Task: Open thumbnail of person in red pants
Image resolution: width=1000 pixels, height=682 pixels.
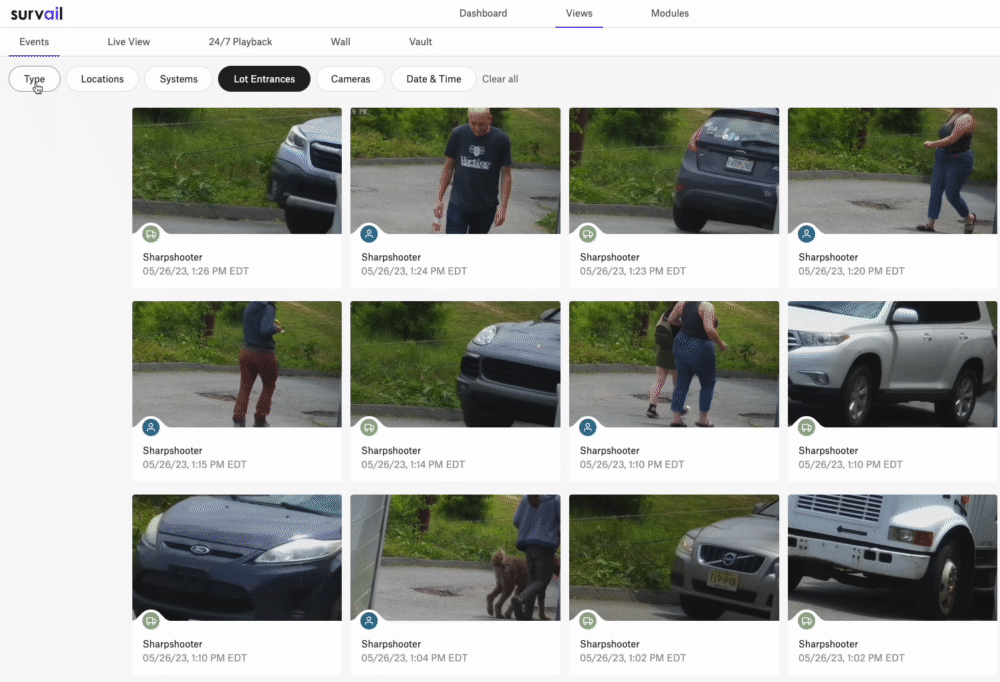Action: click(237, 364)
